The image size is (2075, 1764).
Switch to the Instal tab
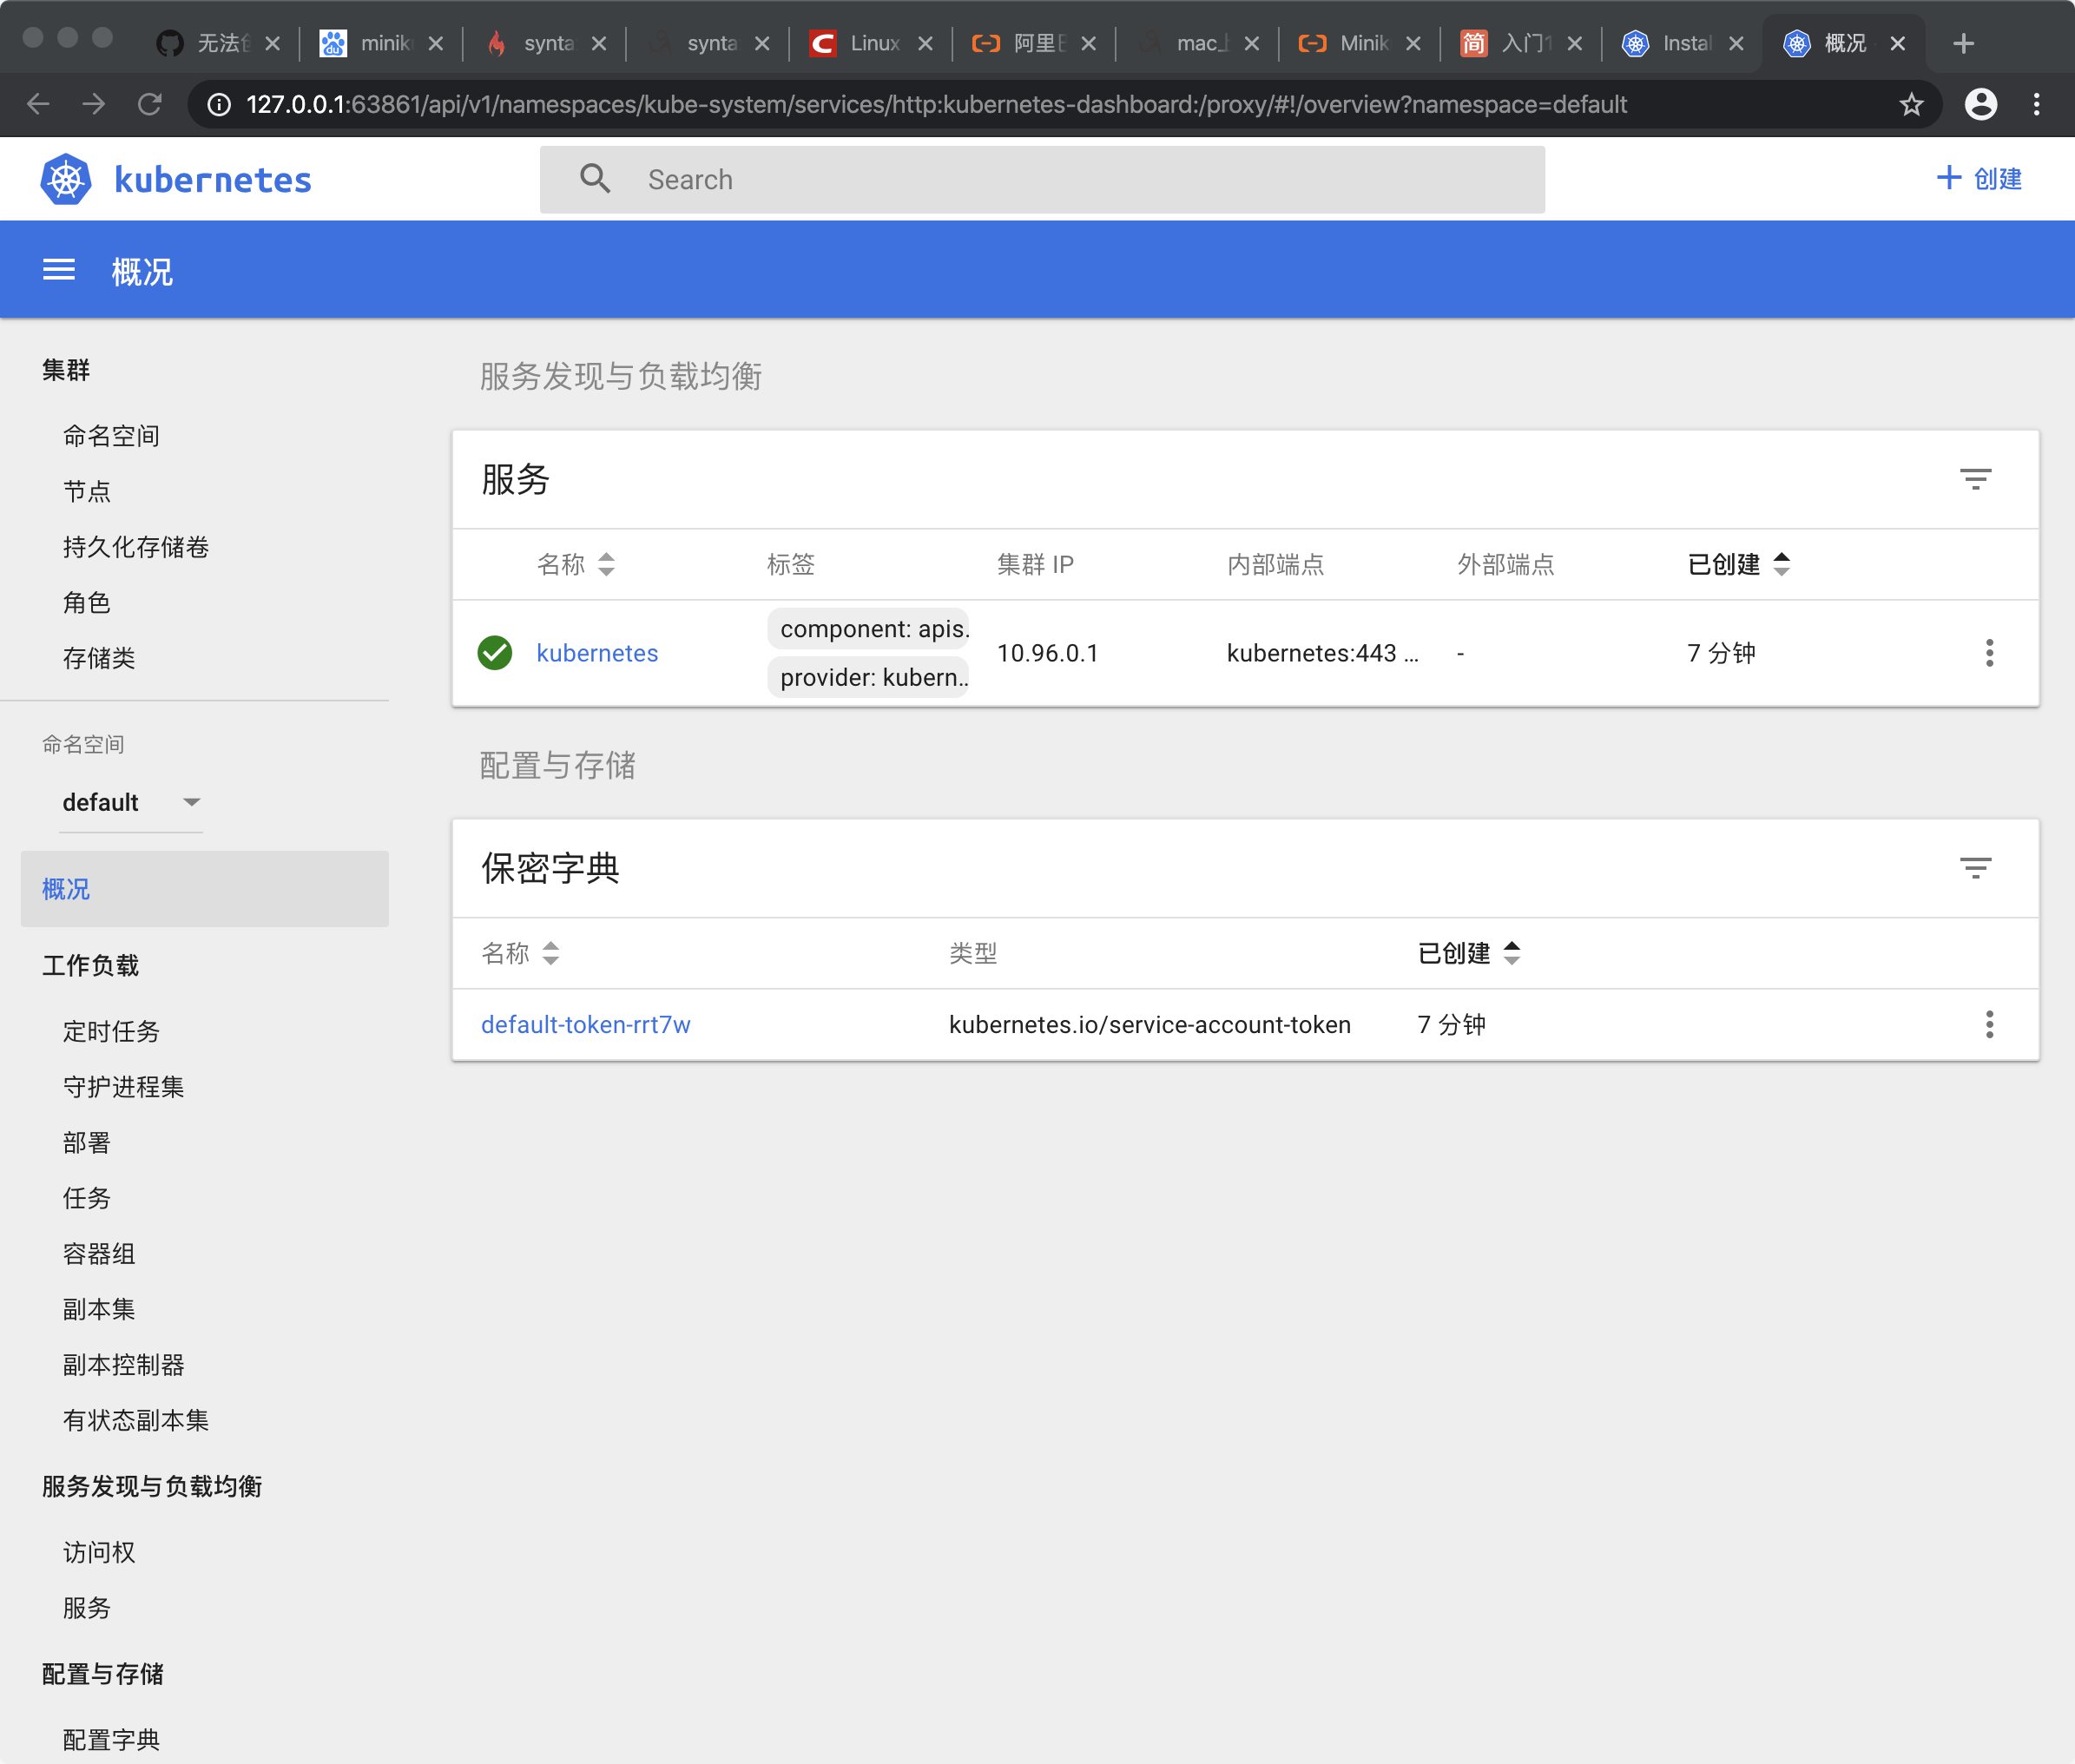pyautogui.click(x=1681, y=43)
